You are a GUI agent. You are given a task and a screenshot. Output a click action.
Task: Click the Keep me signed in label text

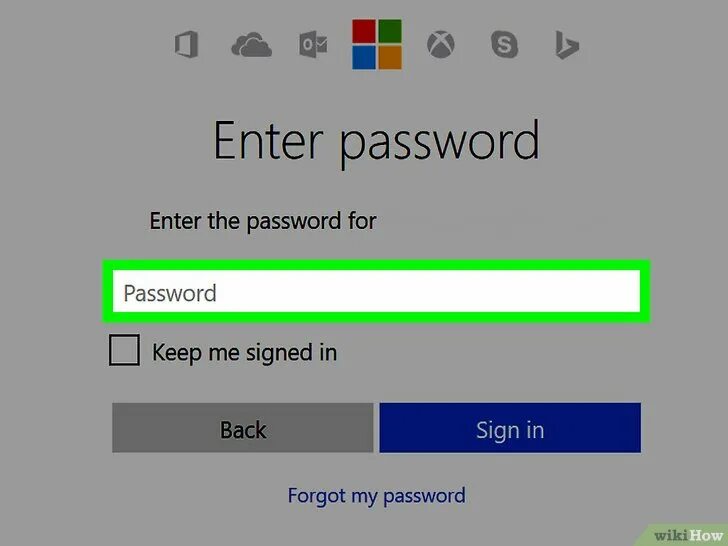click(245, 352)
